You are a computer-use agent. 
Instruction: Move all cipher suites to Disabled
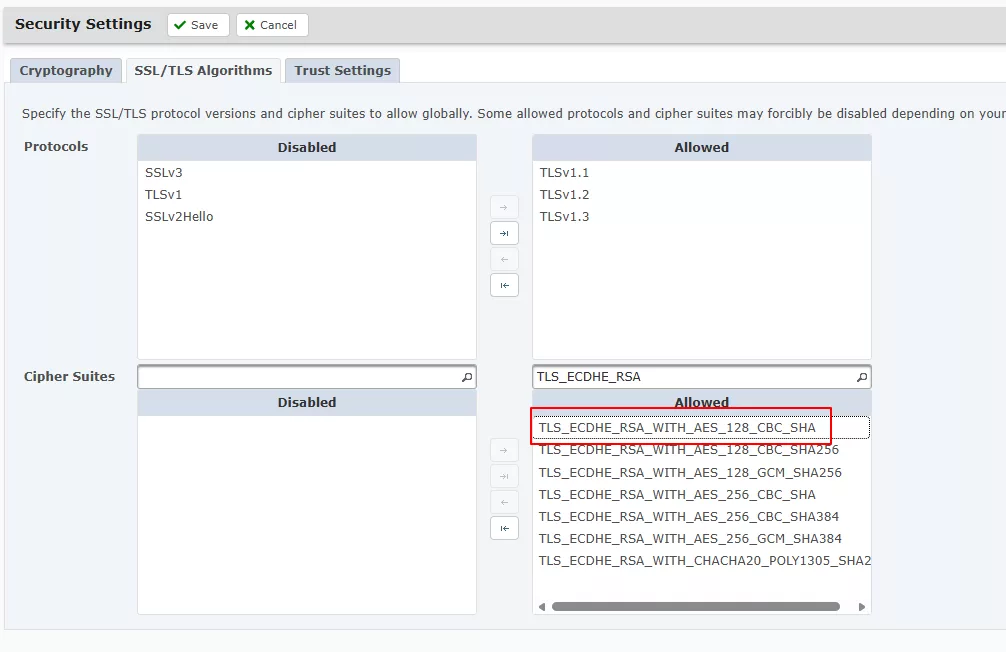point(504,528)
